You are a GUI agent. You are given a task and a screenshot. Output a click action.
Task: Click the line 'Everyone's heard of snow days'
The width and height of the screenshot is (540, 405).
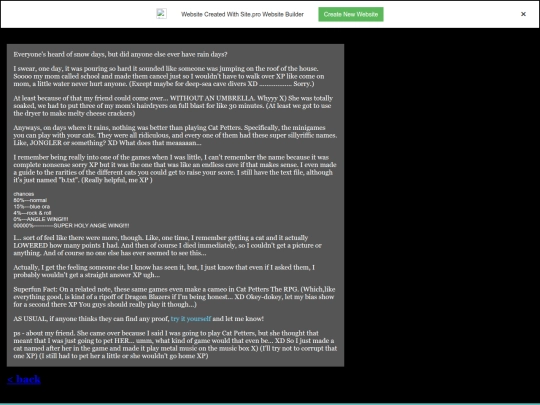pos(121,54)
